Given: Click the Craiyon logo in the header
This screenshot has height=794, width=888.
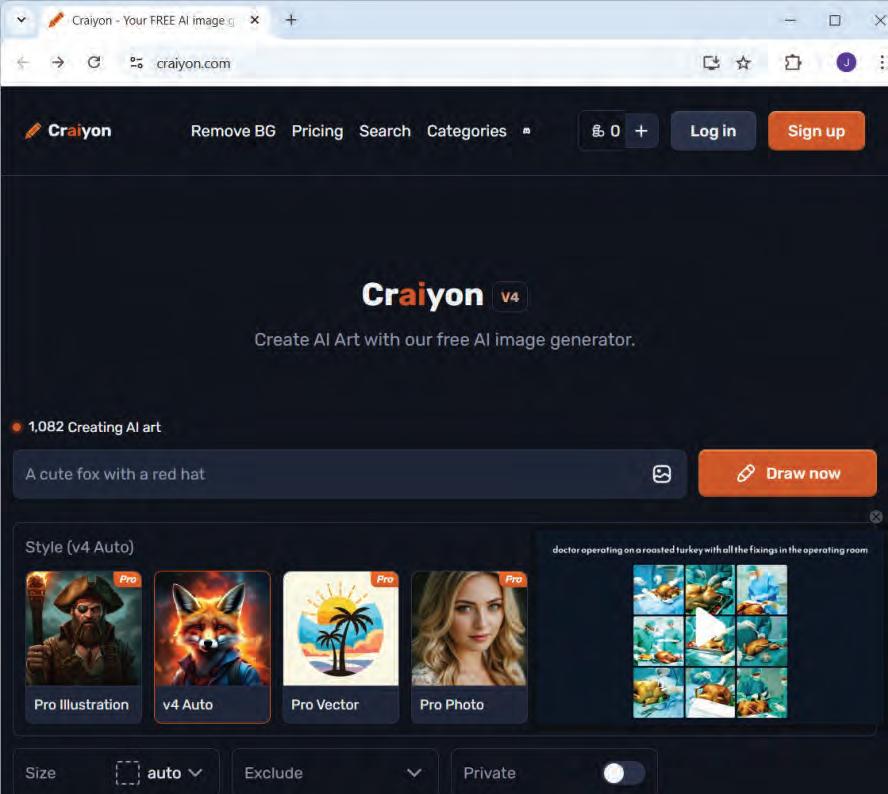Looking at the screenshot, I should pos(69,131).
